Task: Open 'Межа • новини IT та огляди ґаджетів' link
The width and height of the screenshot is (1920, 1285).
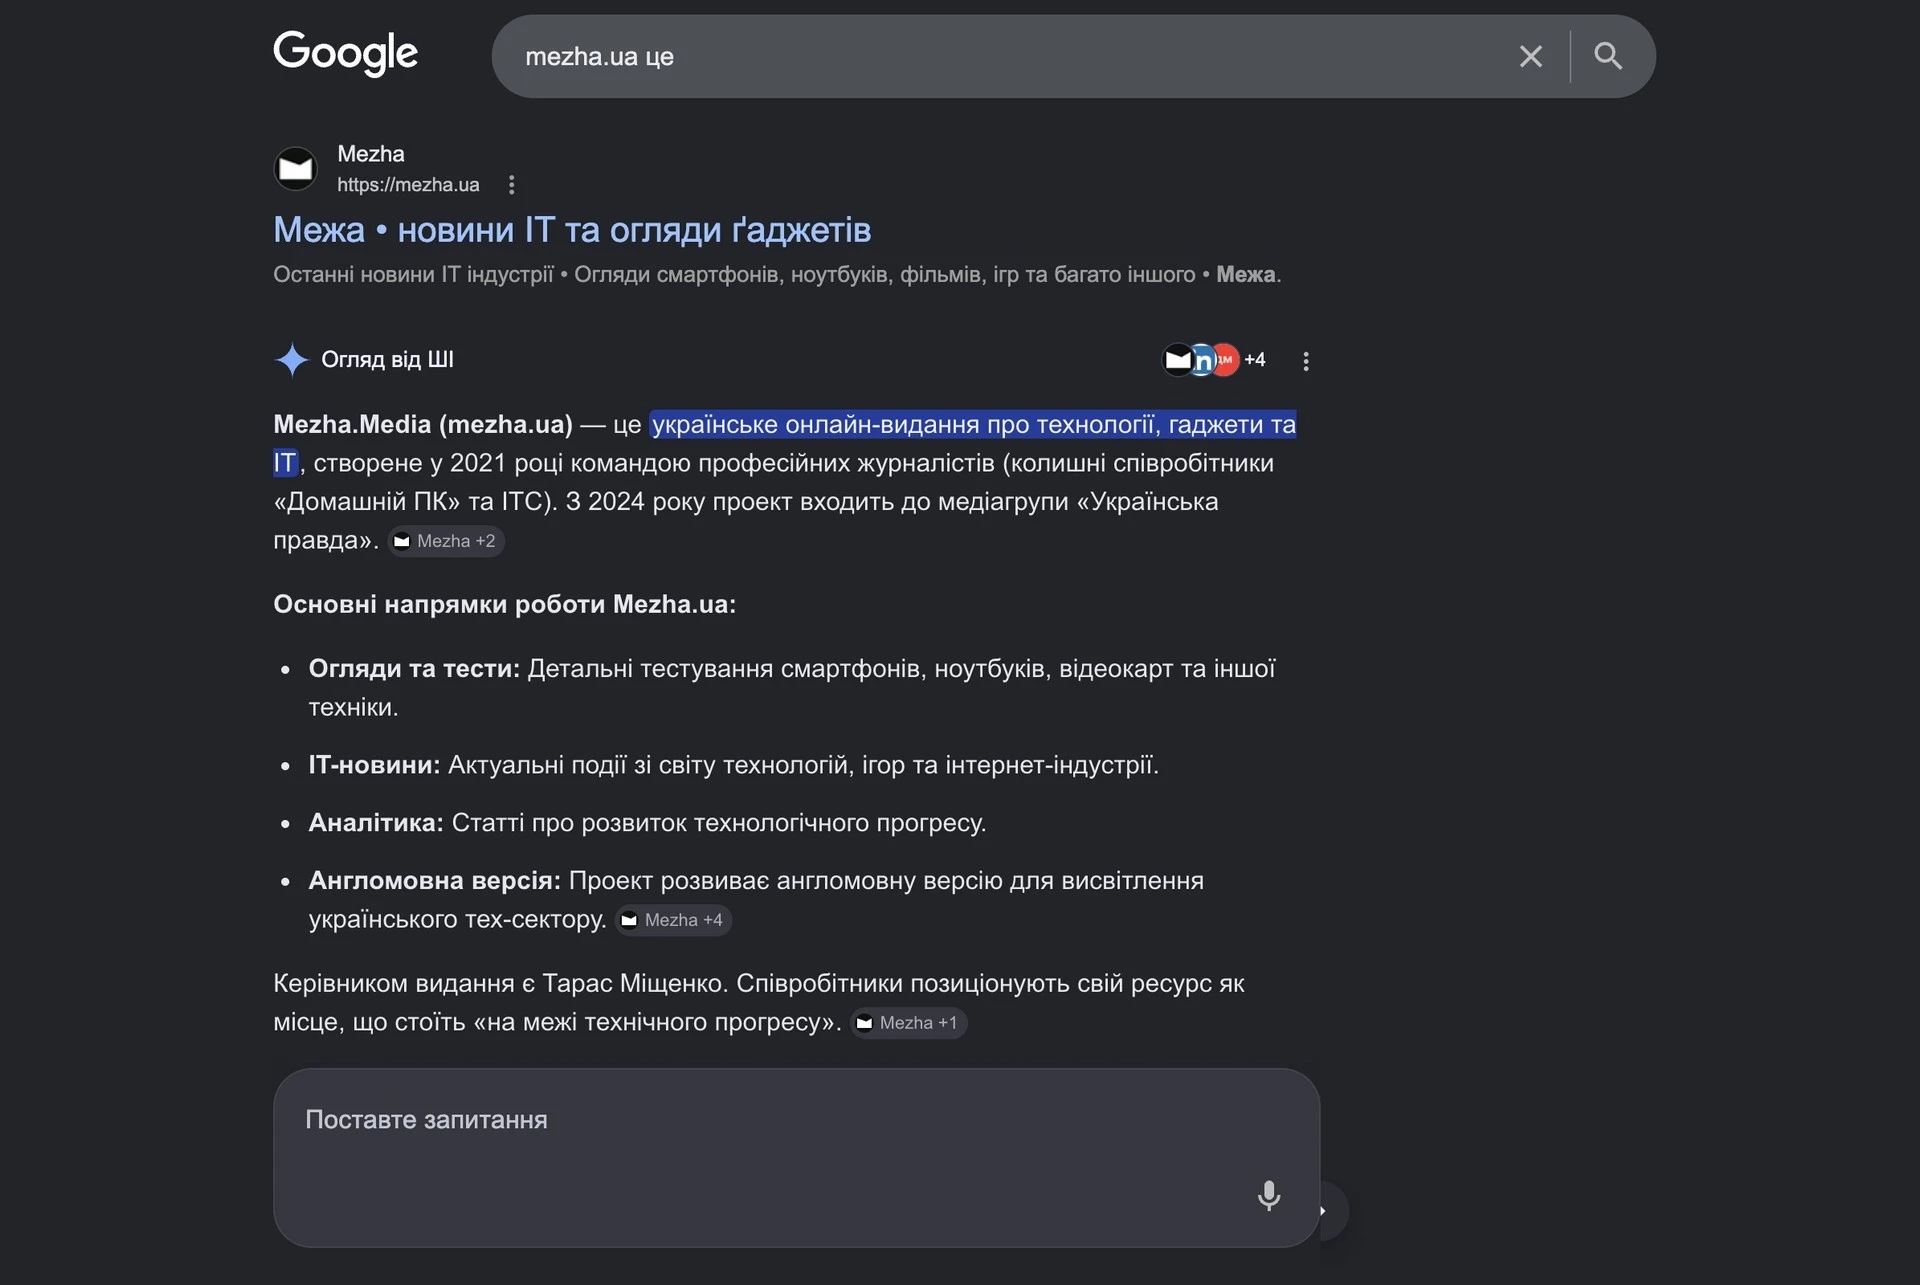Action: (572, 230)
